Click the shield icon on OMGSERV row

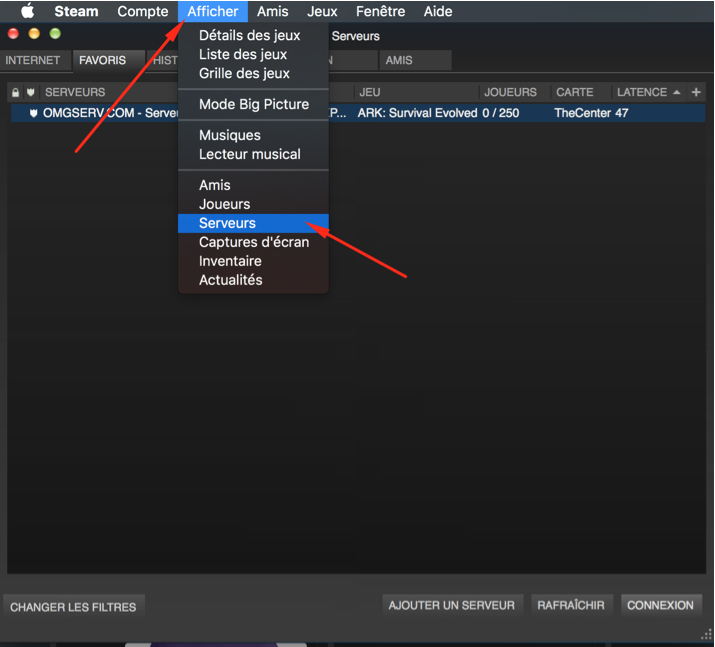[33, 113]
